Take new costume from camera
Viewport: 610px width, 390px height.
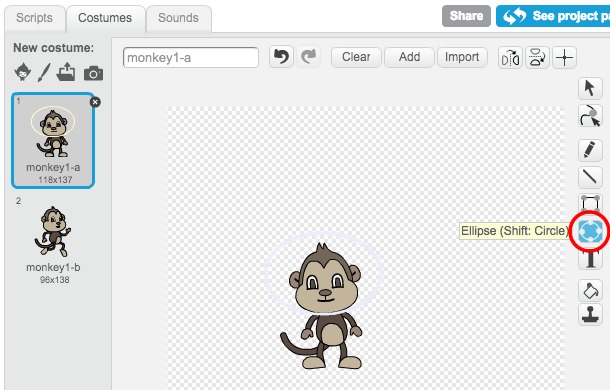point(93,73)
